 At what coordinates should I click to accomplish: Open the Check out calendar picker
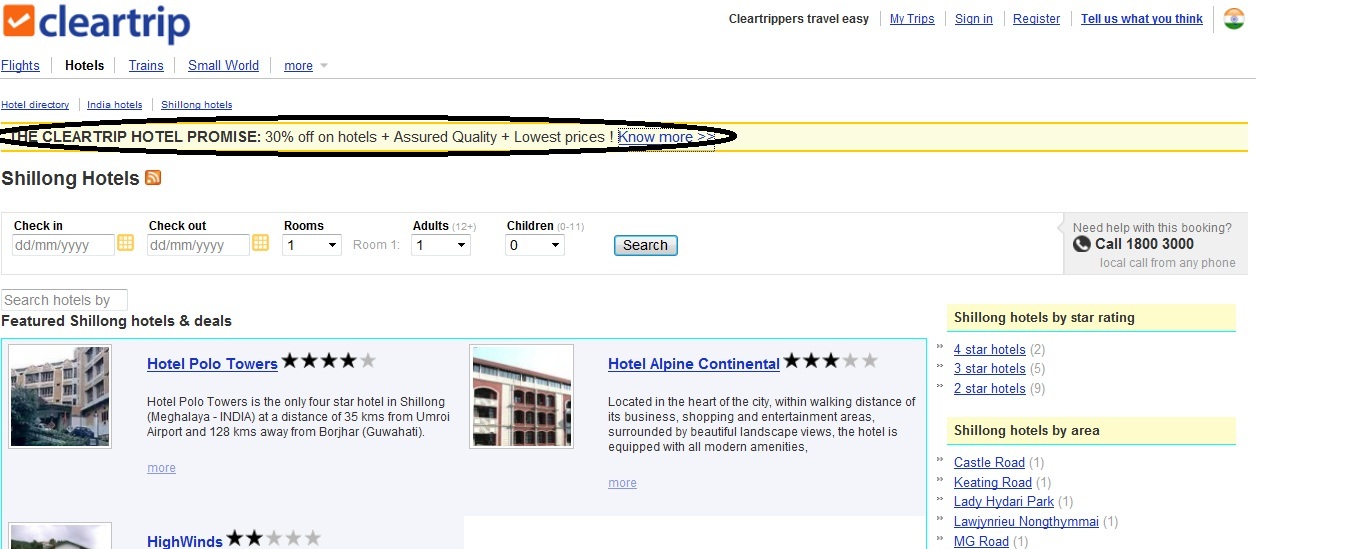[x=261, y=243]
